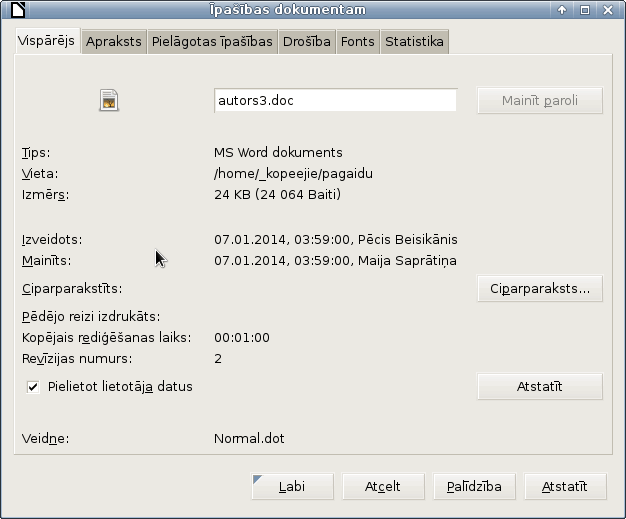Image resolution: width=626 pixels, height=519 pixels.
Task: Click the document file type icon
Action: tap(109, 100)
